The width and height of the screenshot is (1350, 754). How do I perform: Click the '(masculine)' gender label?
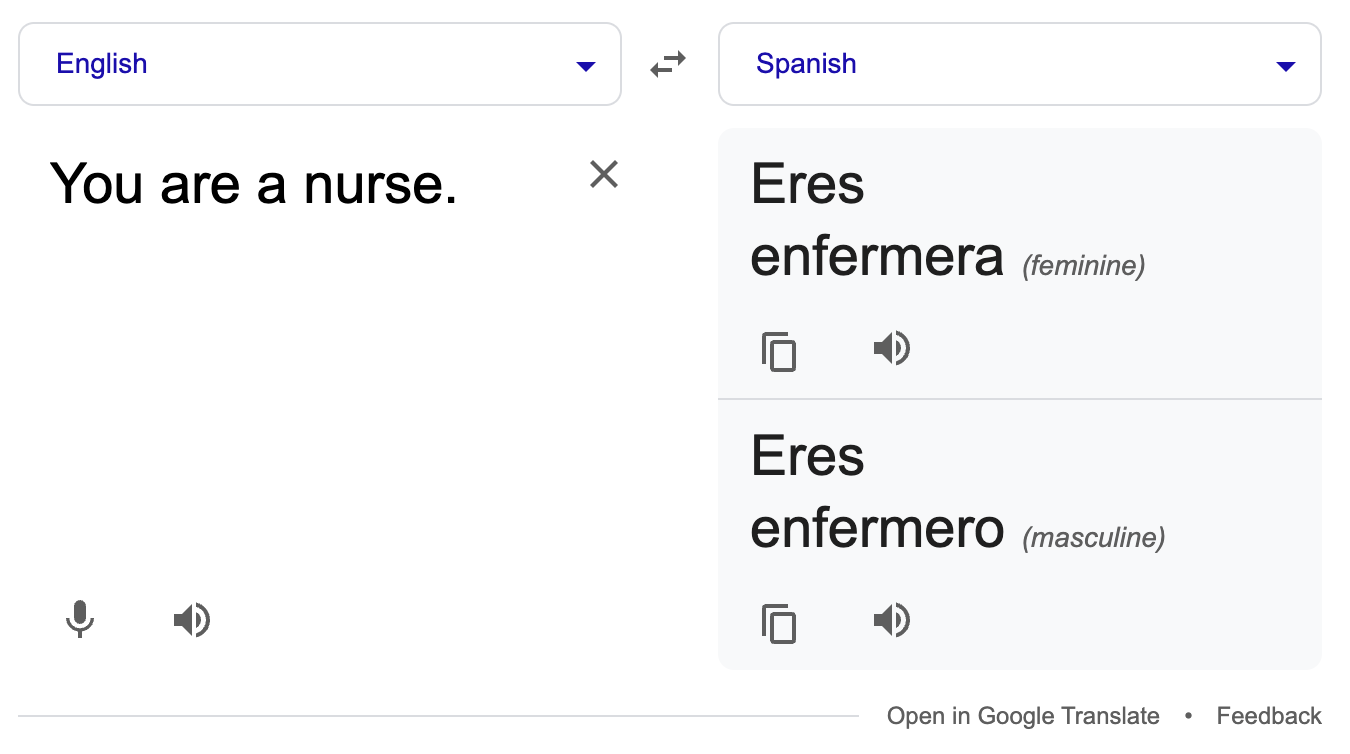click(x=1092, y=537)
